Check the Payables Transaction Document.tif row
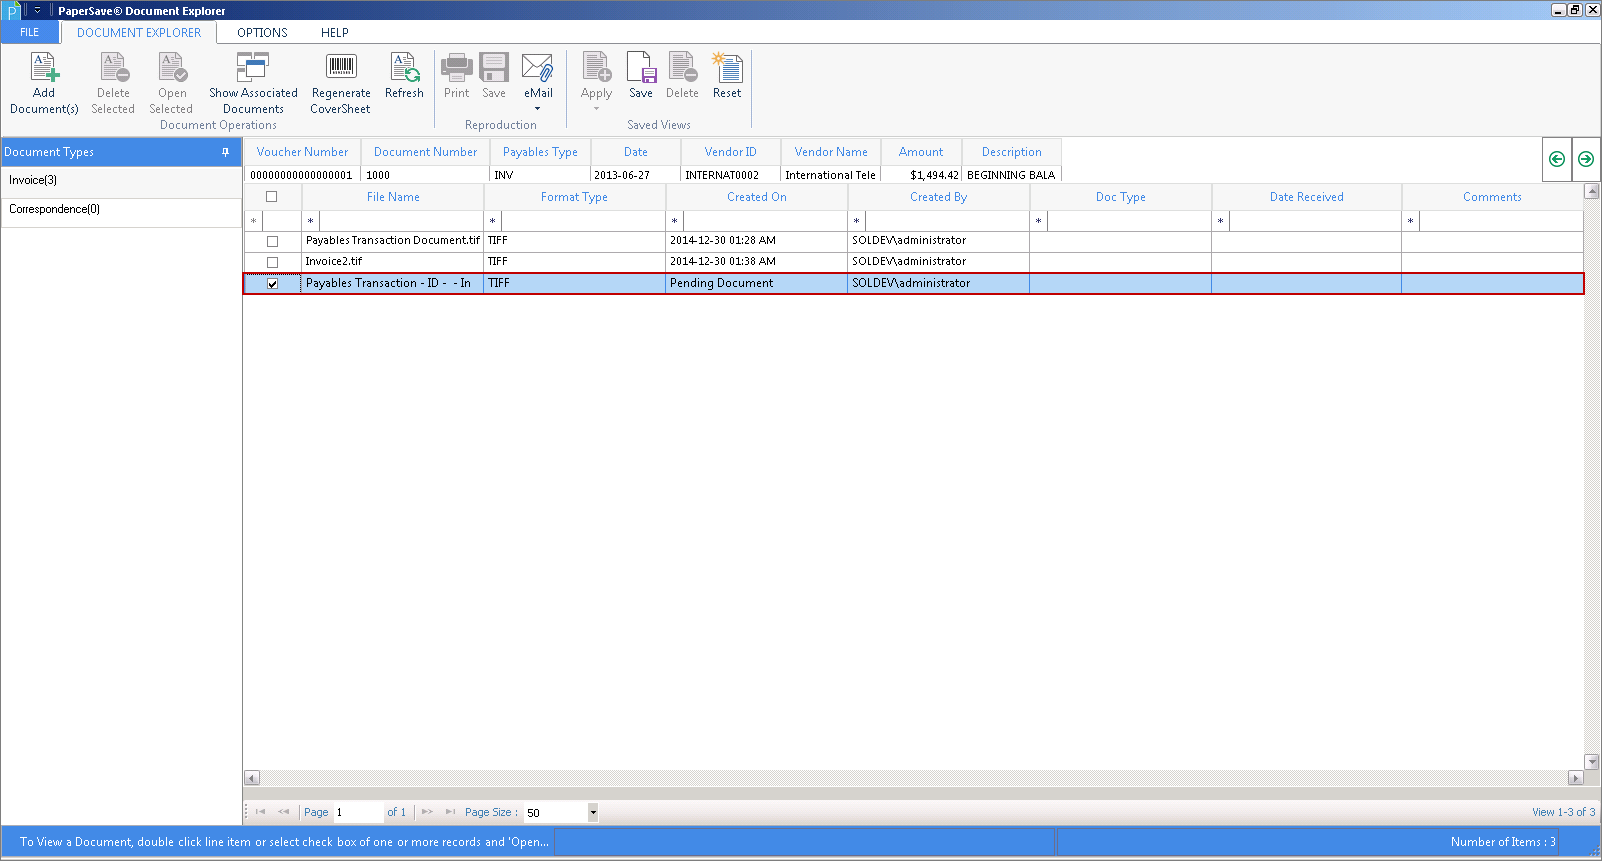This screenshot has height=861, width=1602. coord(272,241)
